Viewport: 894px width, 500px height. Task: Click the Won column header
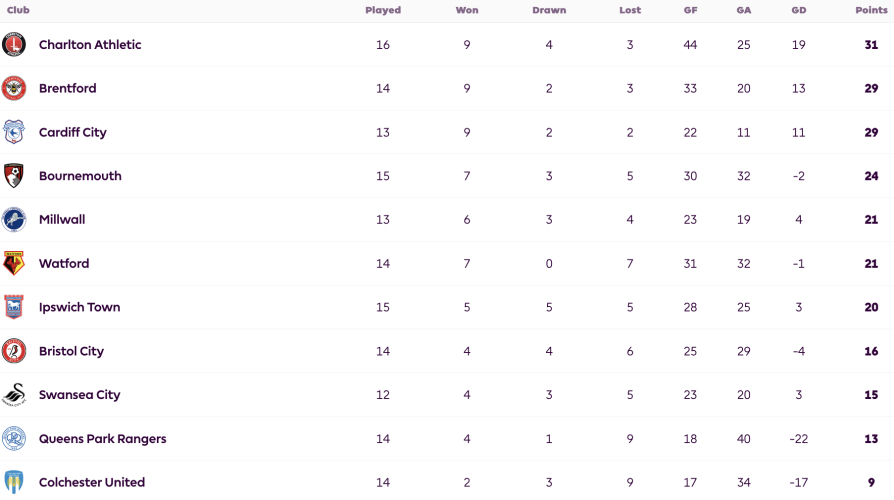point(467,10)
